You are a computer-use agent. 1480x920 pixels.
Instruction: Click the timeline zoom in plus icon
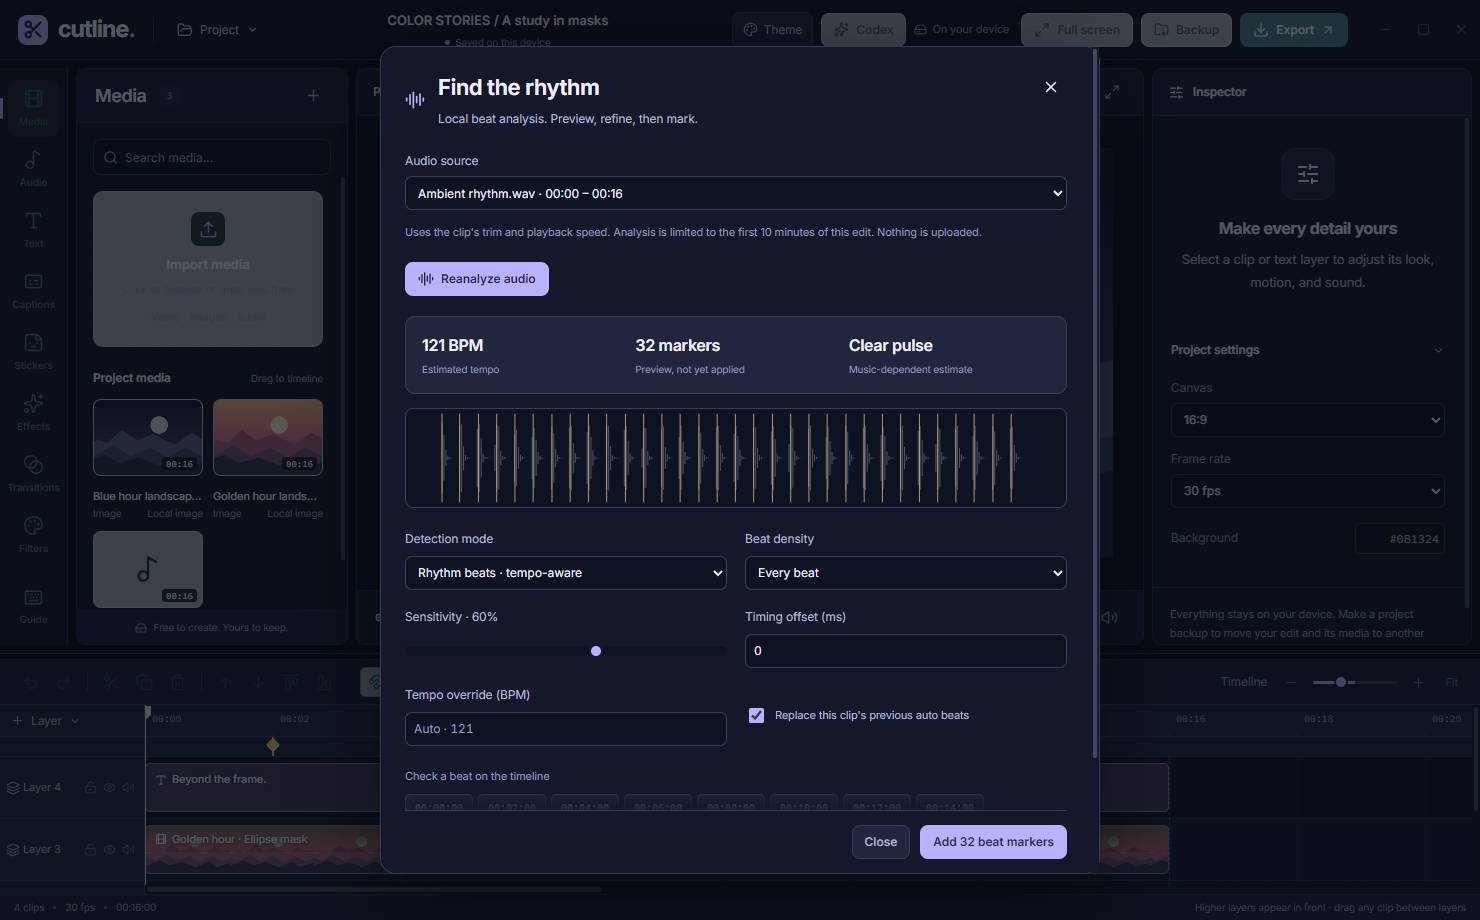pyautogui.click(x=1418, y=682)
